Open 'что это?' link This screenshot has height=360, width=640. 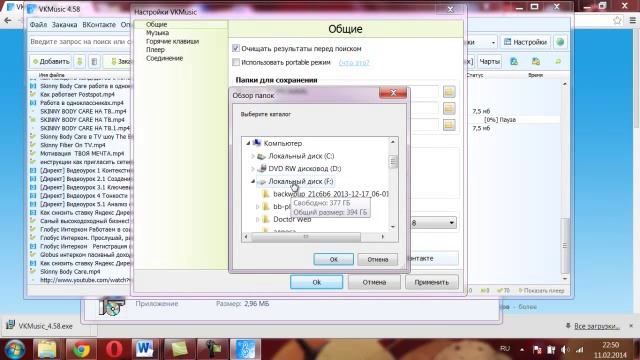click(x=354, y=62)
